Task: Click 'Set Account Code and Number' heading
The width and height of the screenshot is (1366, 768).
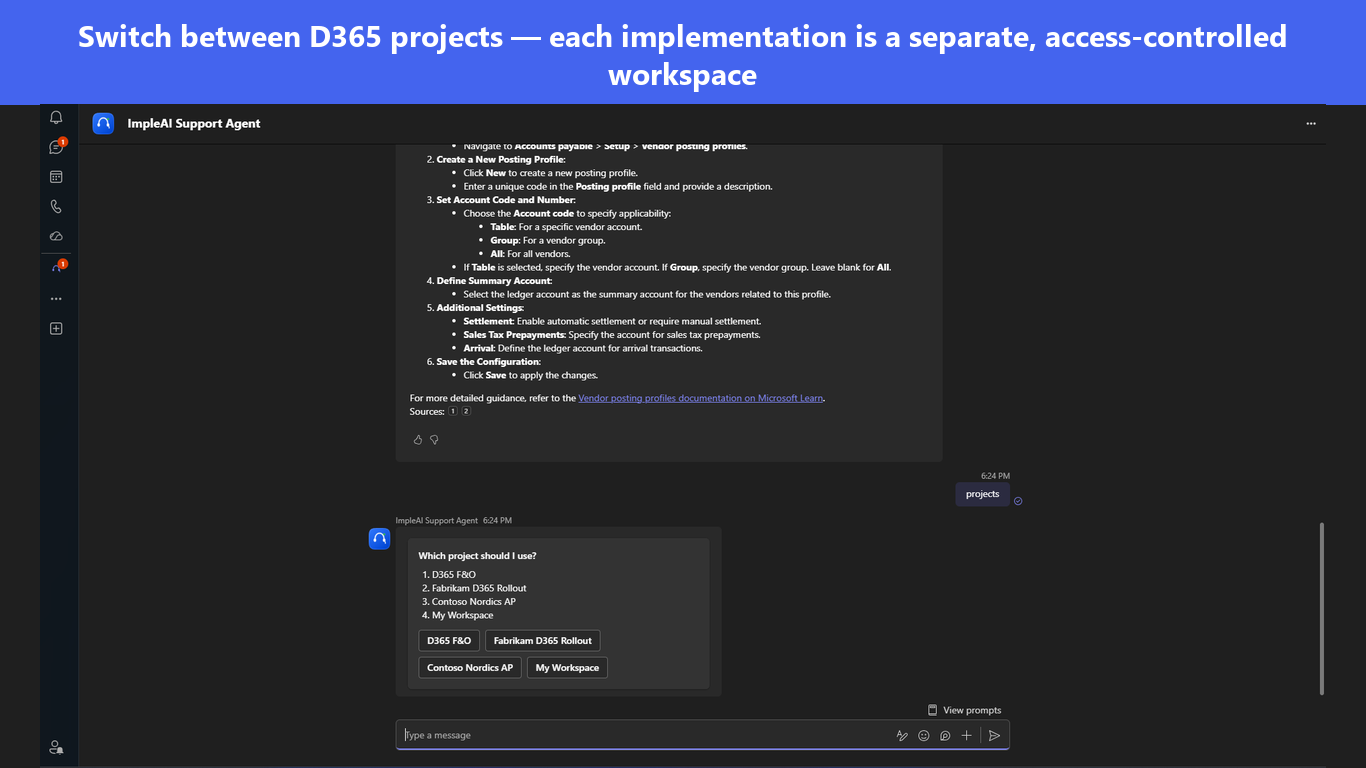Action: (506, 200)
